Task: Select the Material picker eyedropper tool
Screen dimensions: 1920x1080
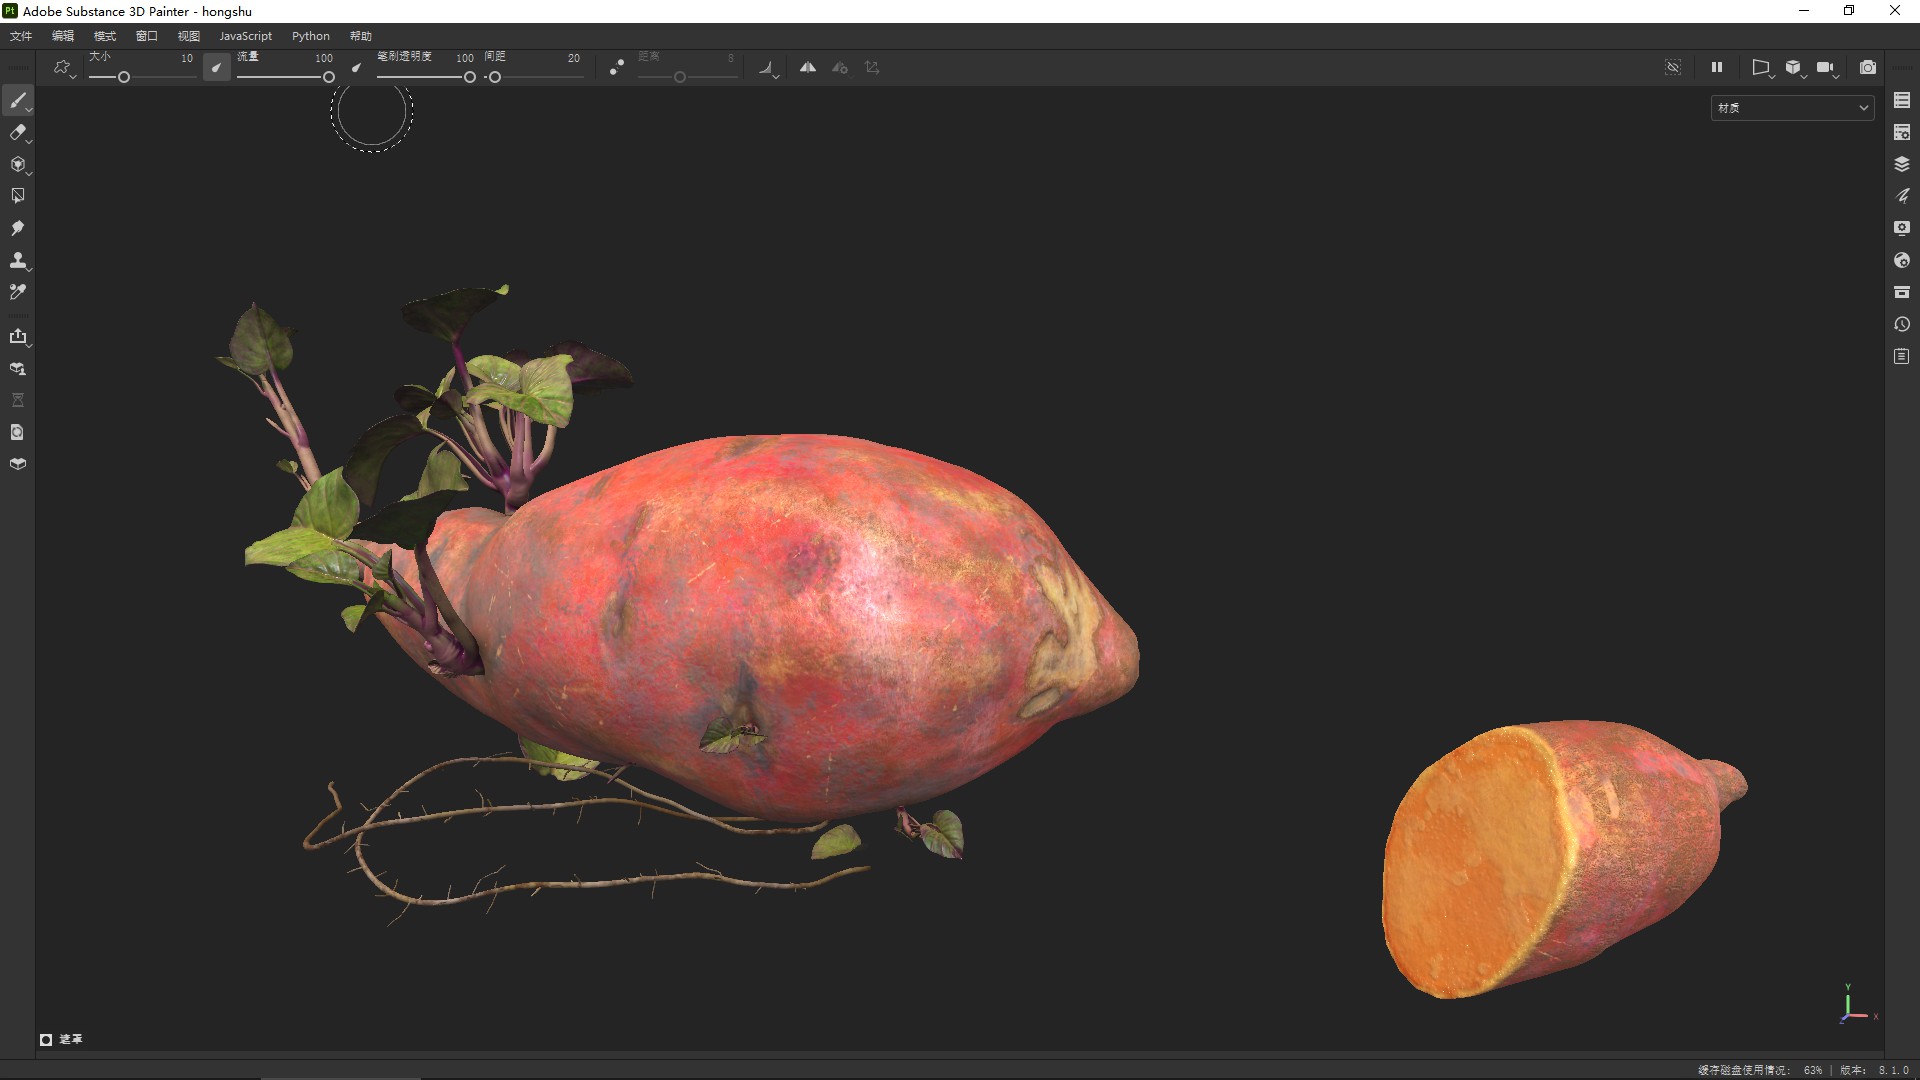Action: click(17, 292)
